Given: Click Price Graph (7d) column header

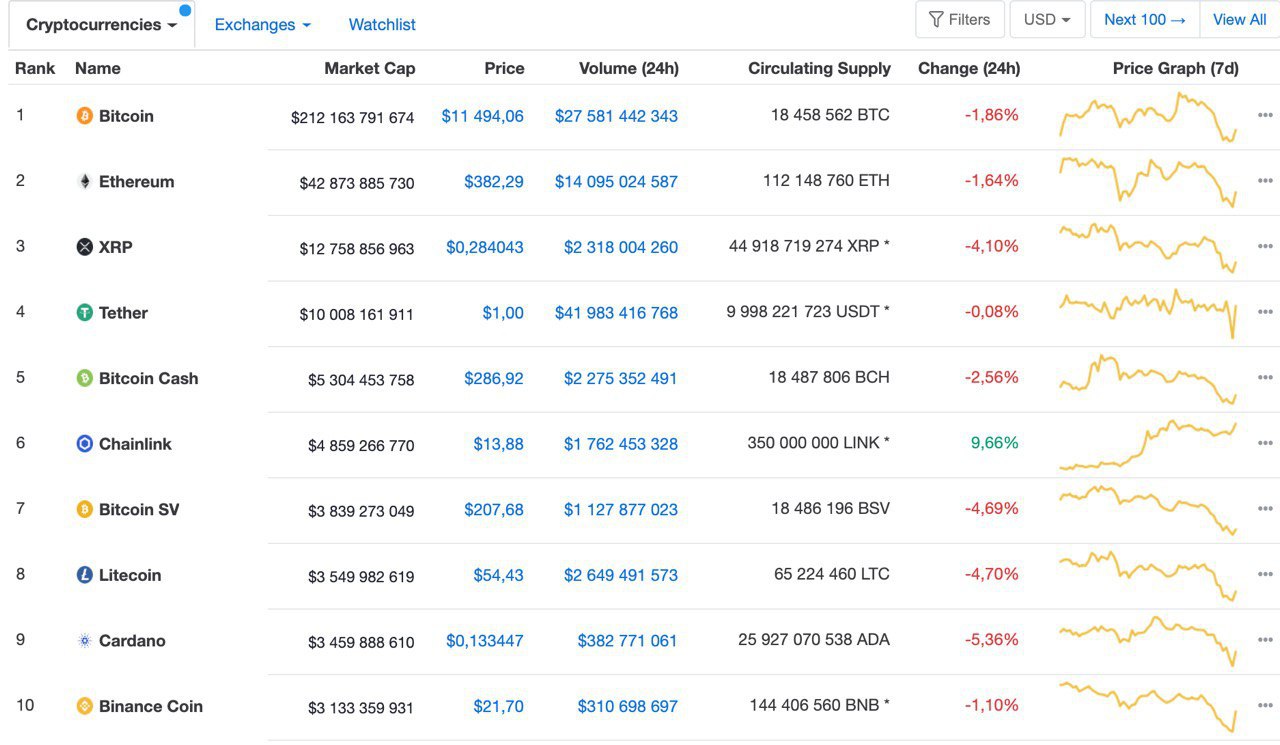Looking at the screenshot, I should click(x=1176, y=68).
